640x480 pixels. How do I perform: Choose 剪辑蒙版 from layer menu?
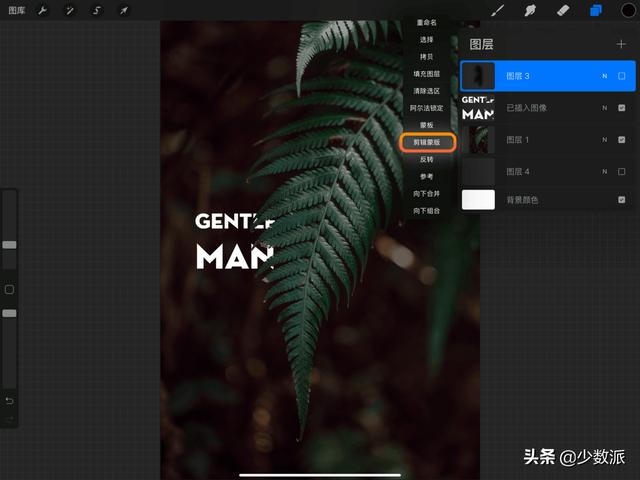pos(427,143)
